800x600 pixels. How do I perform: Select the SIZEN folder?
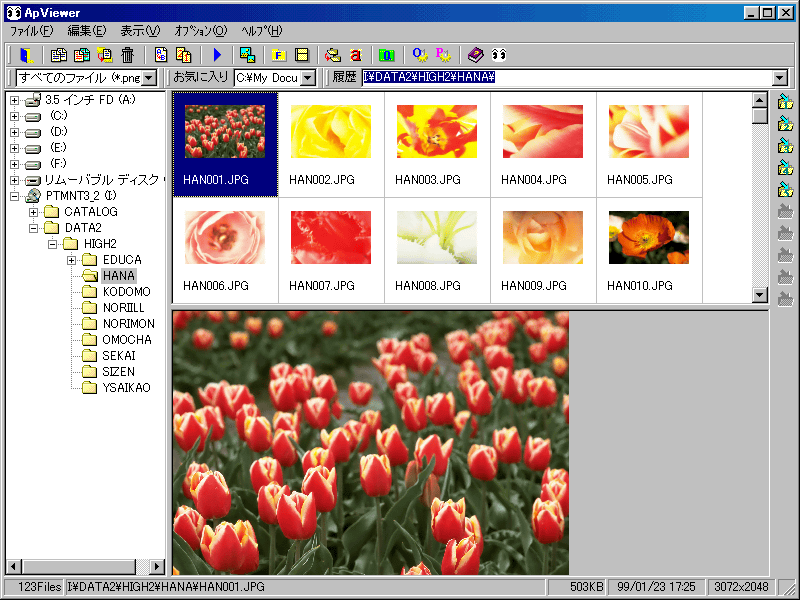118,371
